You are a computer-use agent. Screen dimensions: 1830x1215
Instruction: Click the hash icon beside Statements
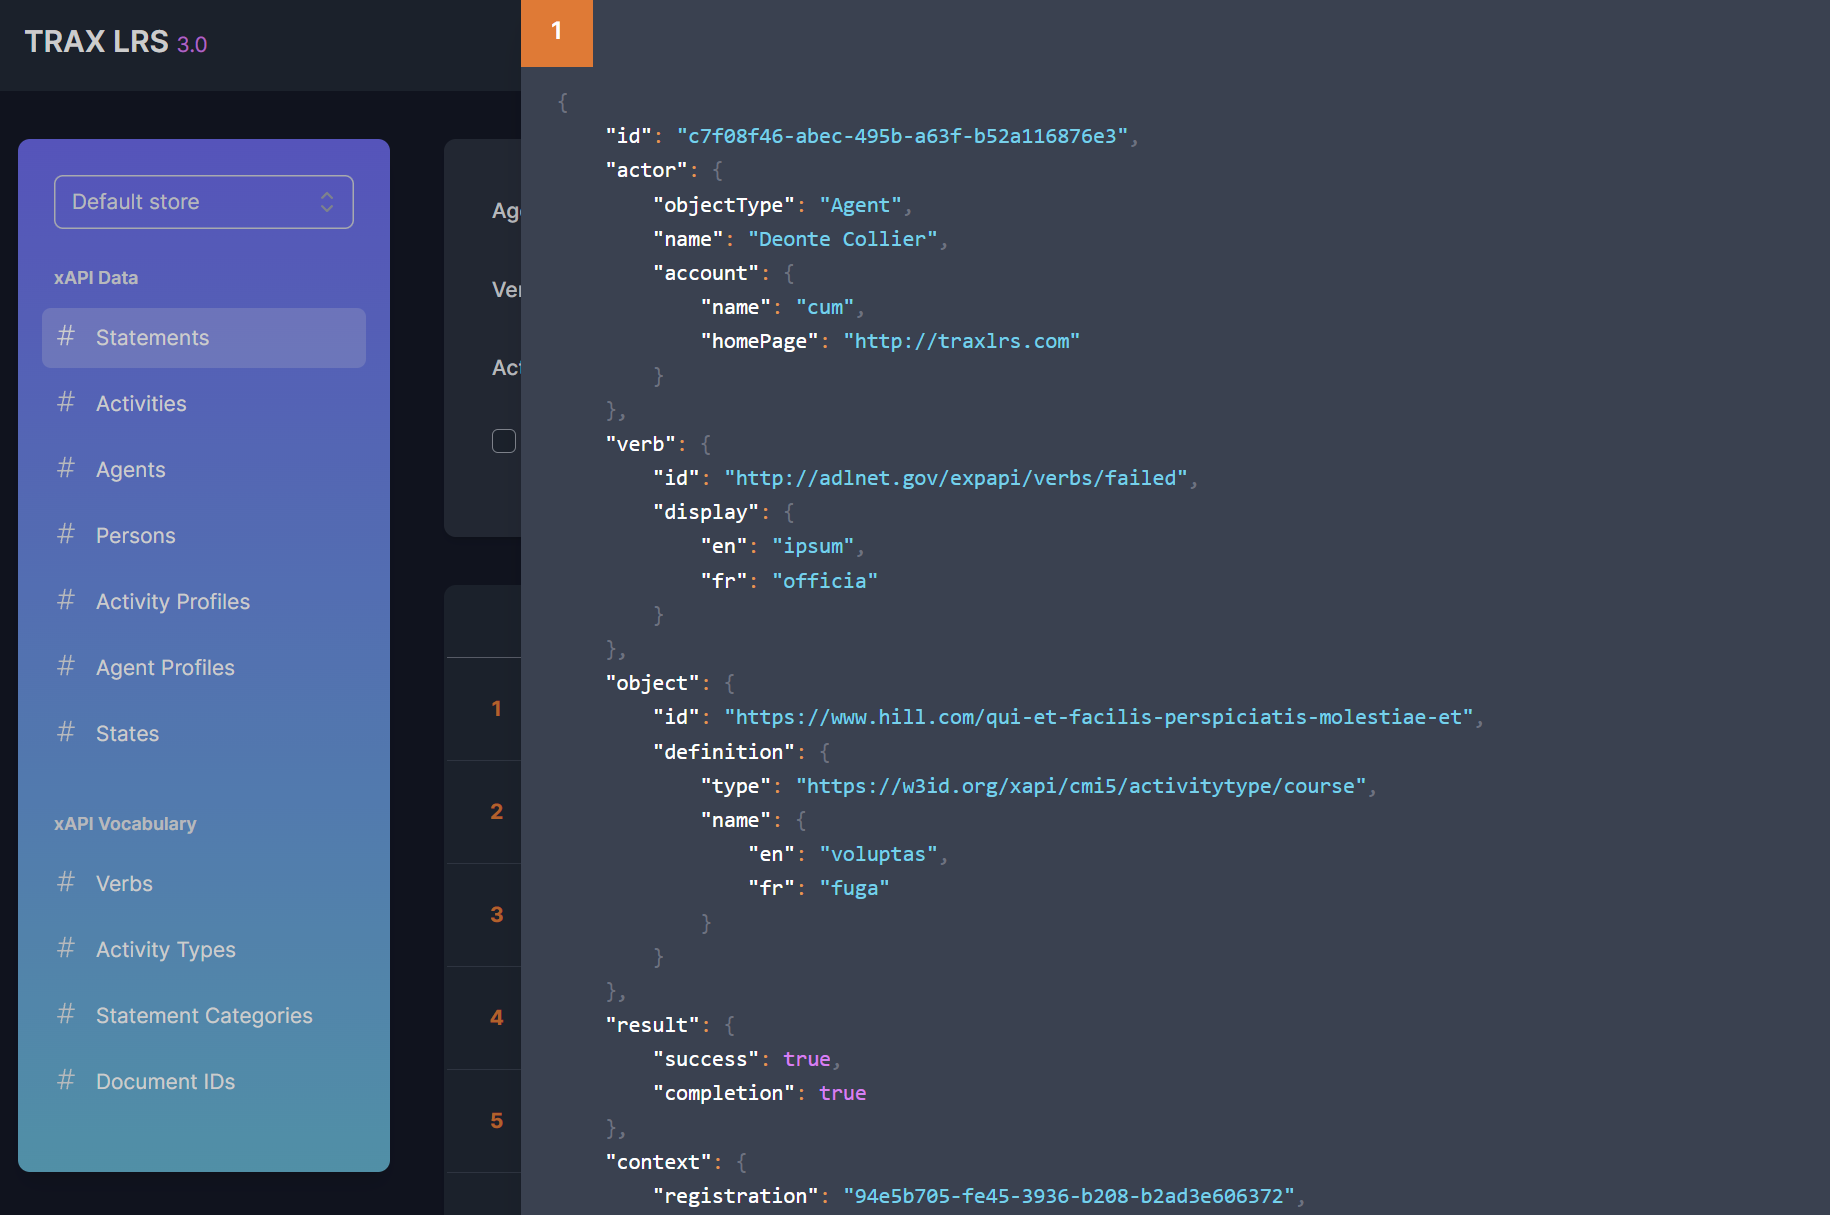pos(66,337)
